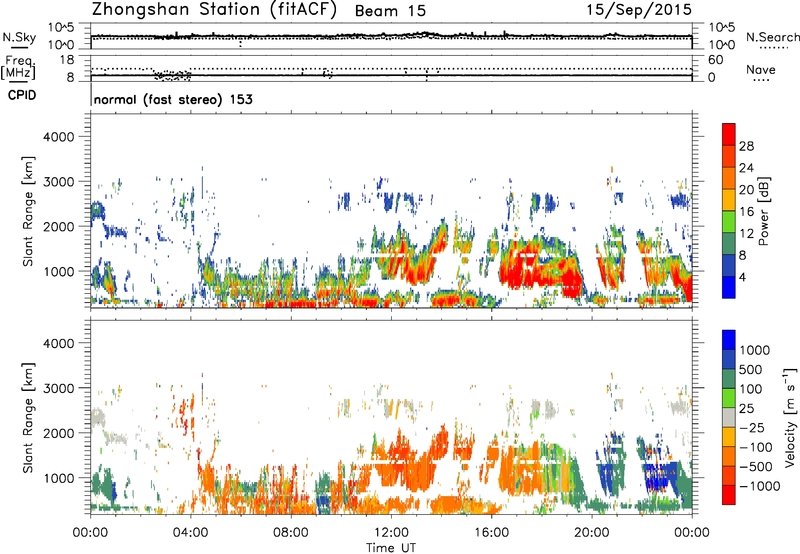Select the "3000" tick in the velocity panel

[x=58, y=388]
